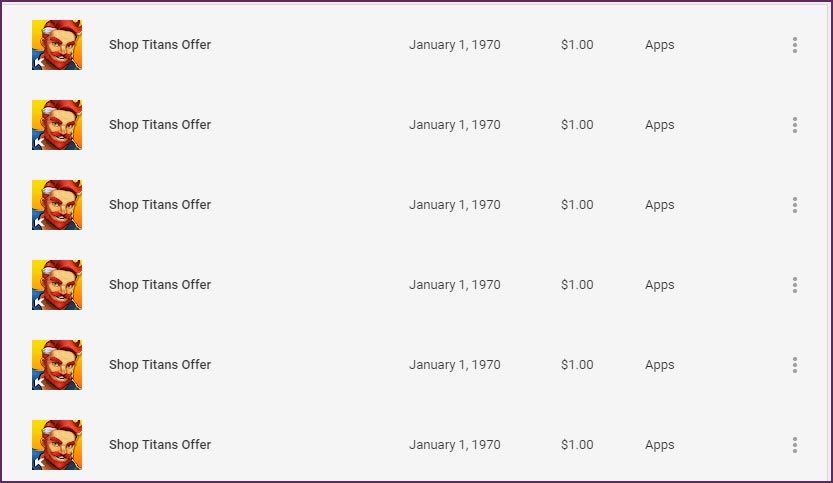This screenshot has width=833, height=483.
Task: Open three-dot menu for third Shop Titans Offer
Action: point(795,205)
